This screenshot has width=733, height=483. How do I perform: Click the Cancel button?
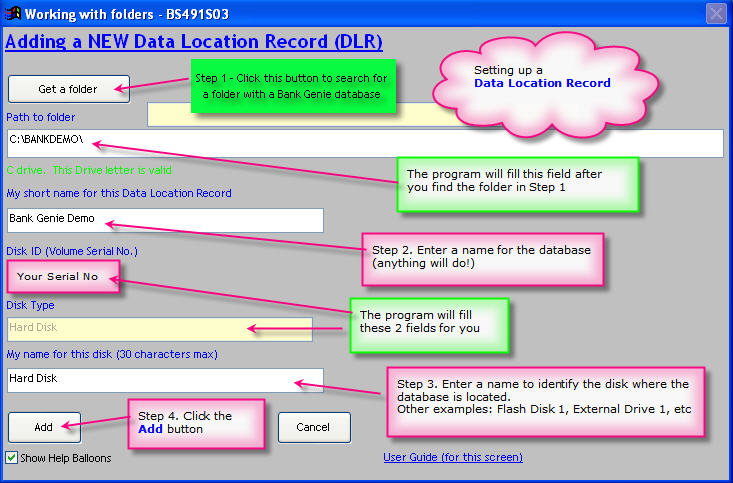314,427
